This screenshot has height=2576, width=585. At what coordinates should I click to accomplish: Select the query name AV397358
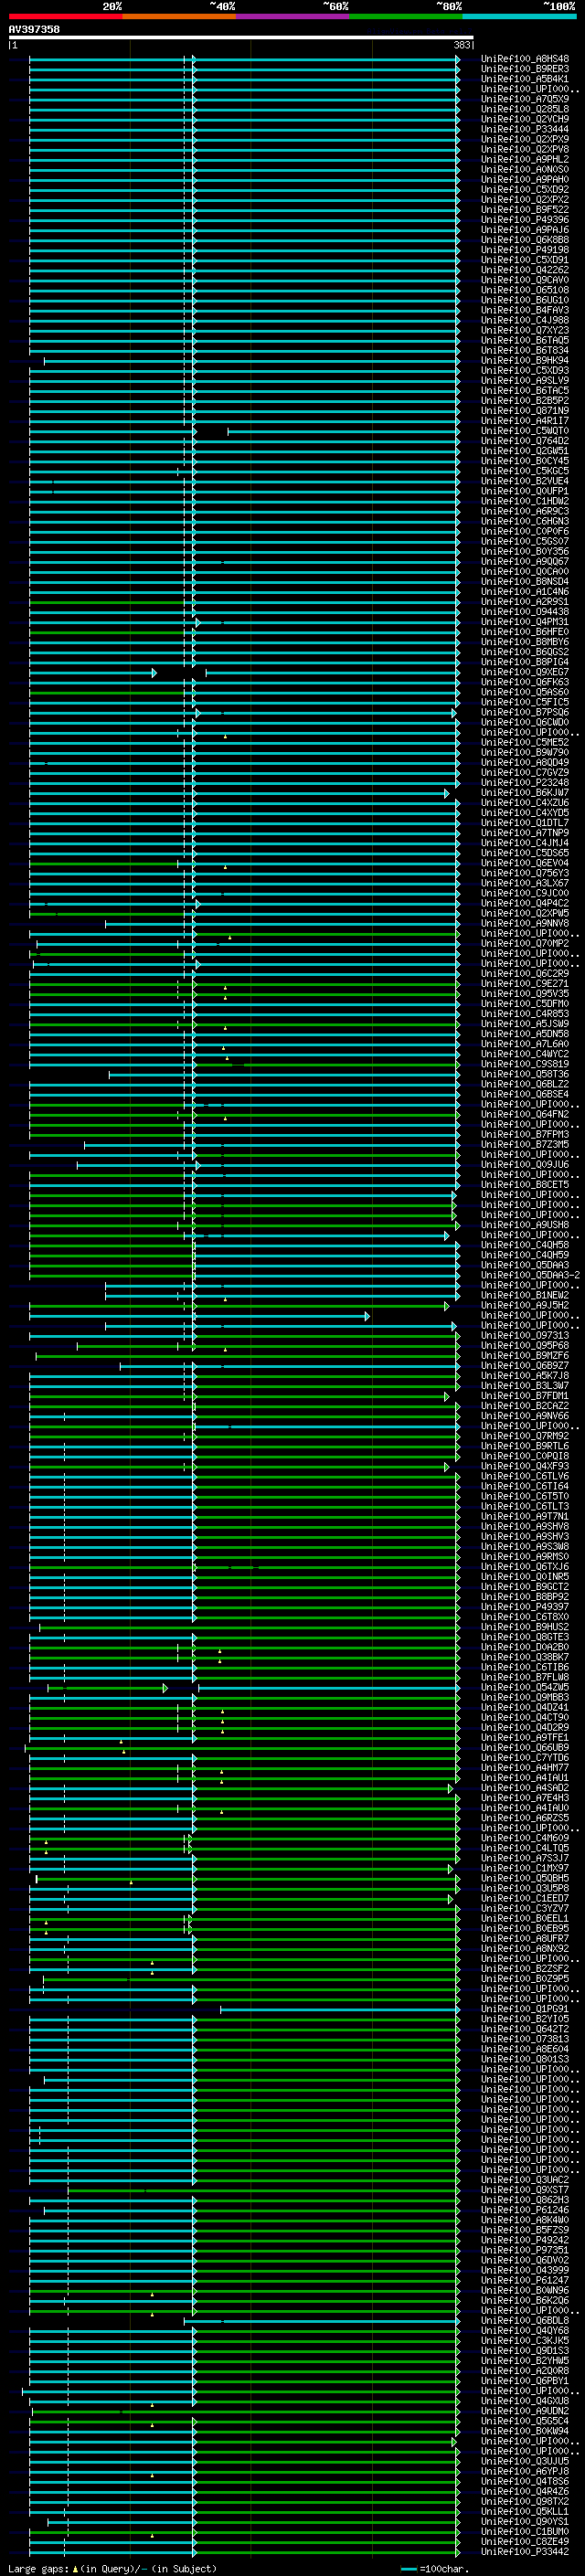34,29
